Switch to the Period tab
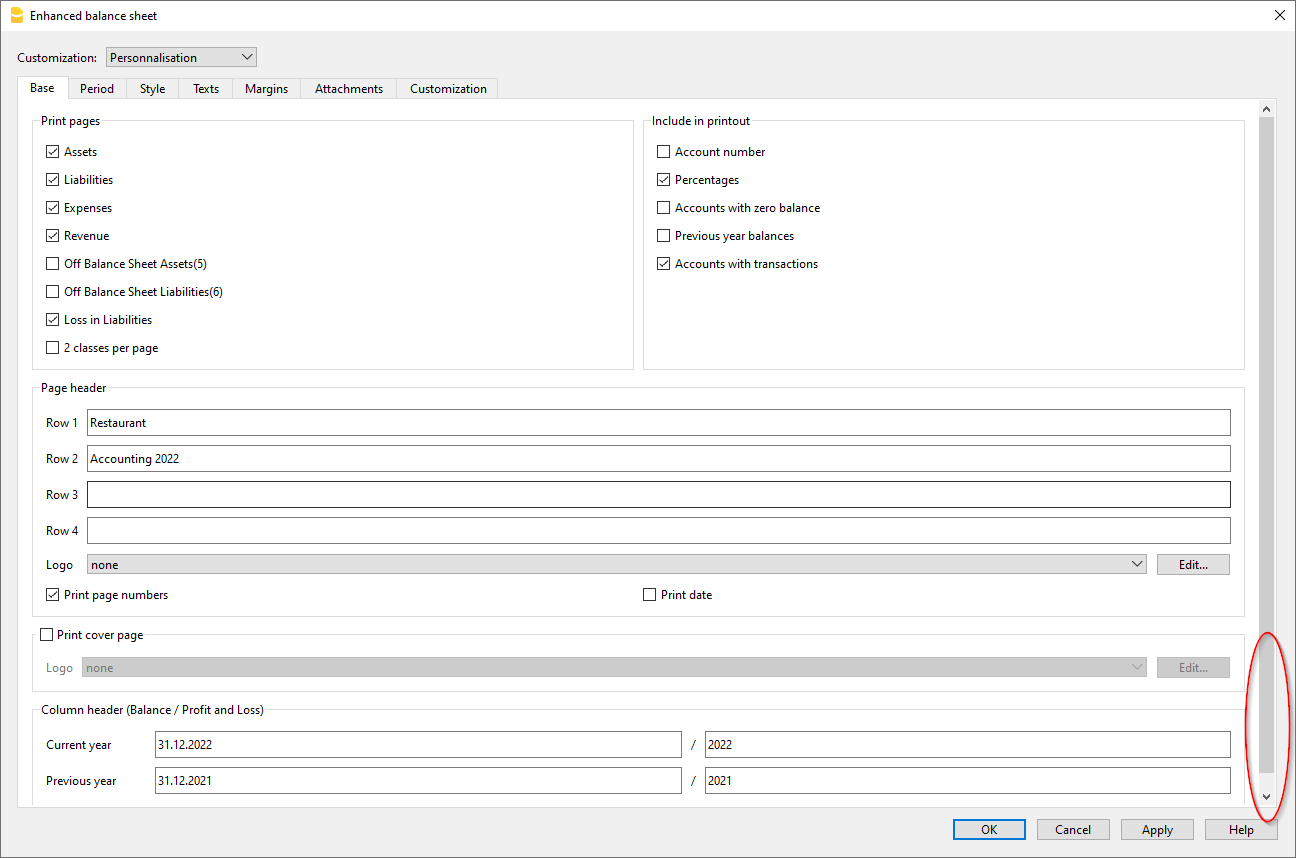Screen dimensions: 1296x858 96,88
